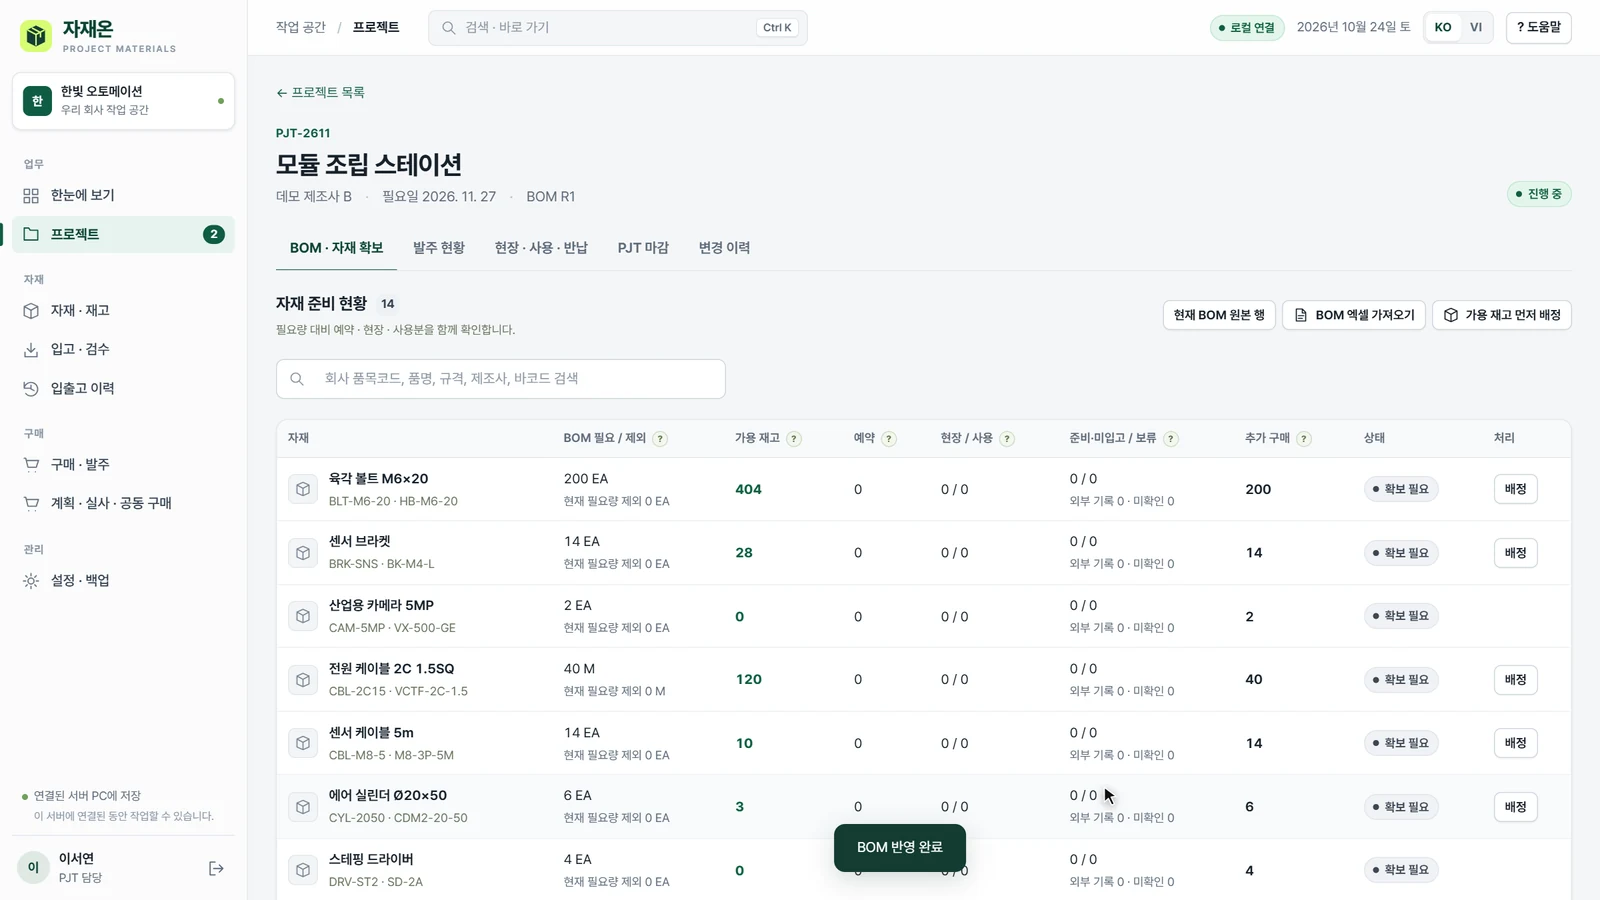Click the box icon of 전원 케이블 2C 1.5SQ row
This screenshot has height=900, width=1600.
pos(303,680)
